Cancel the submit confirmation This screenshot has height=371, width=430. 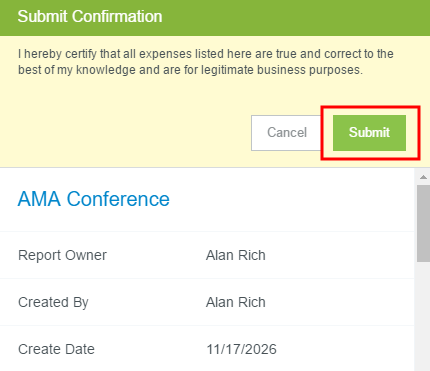pyautogui.click(x=287, y=133)
